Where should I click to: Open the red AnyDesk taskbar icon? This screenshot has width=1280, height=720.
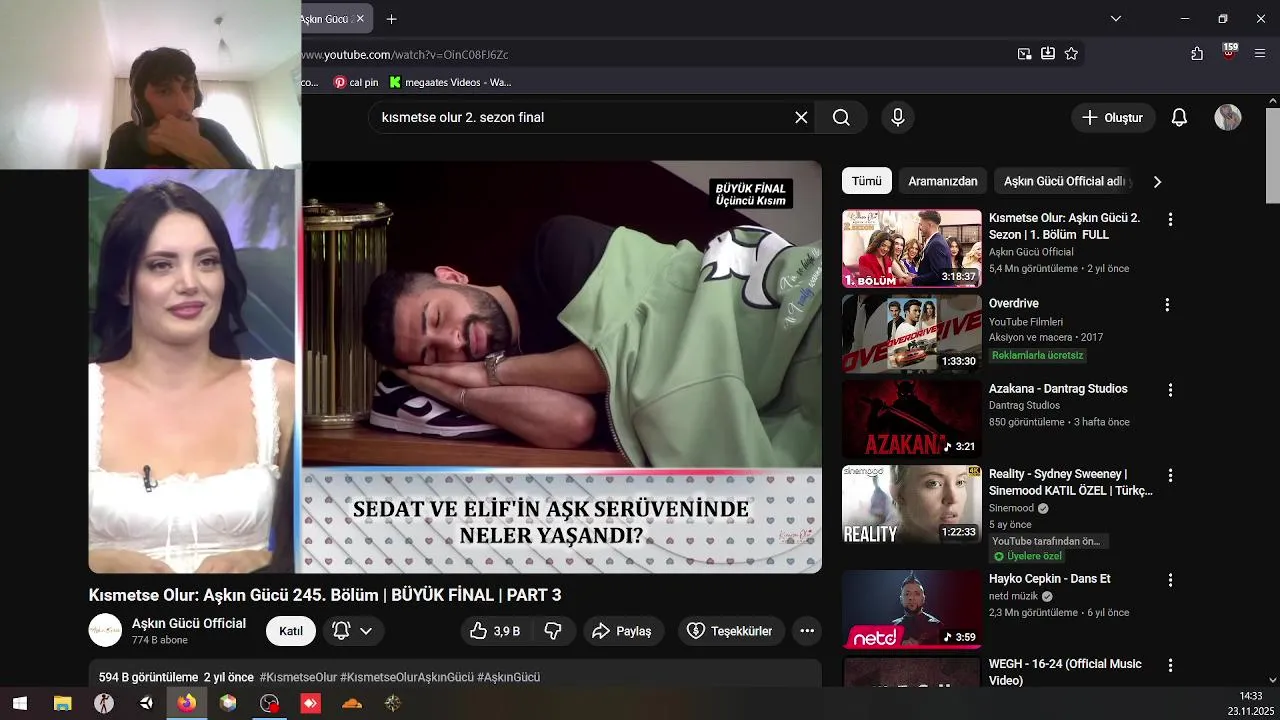click(311, 703)
